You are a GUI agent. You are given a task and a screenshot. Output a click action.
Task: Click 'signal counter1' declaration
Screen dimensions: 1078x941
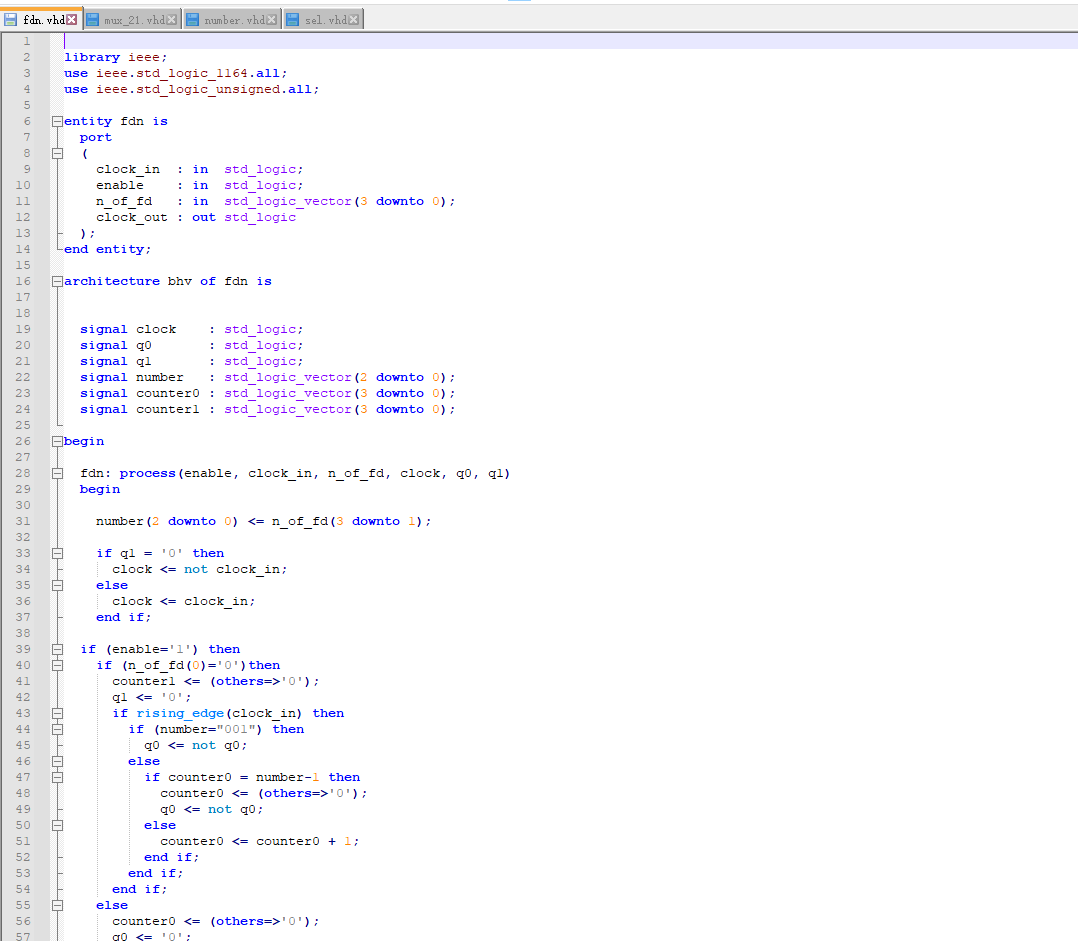click(267, 409)
